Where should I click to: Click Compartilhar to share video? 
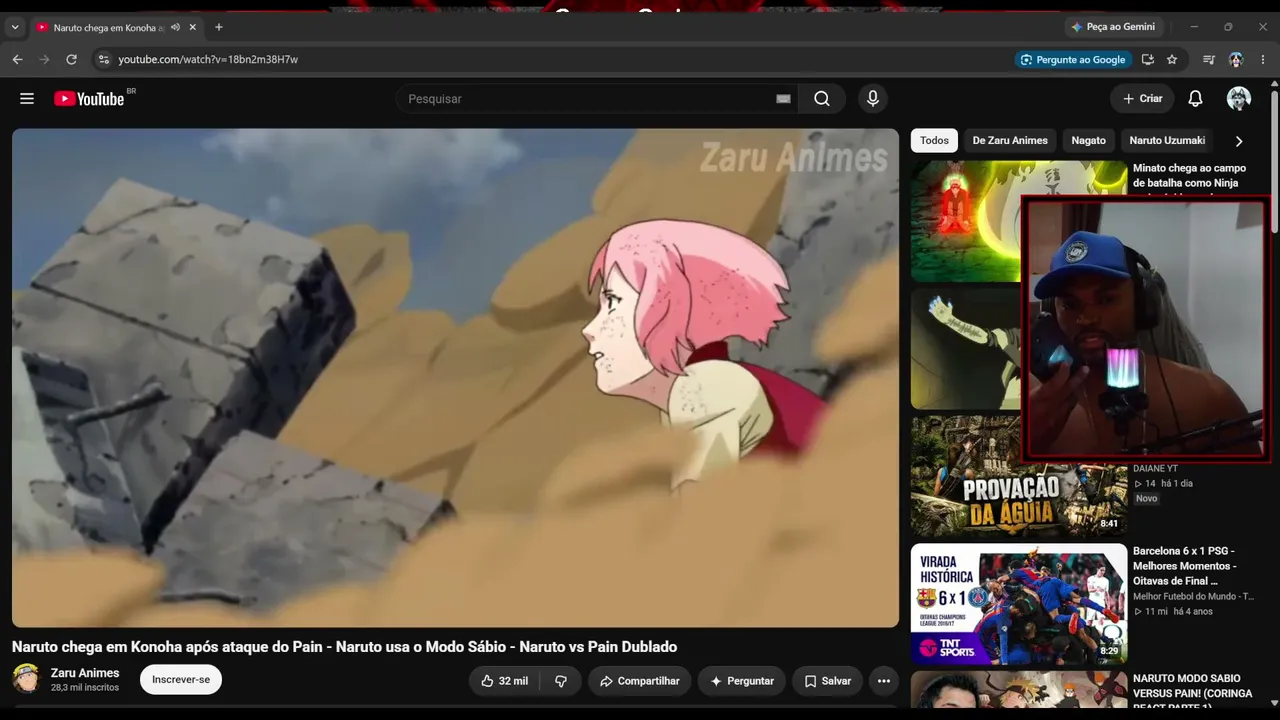pyautogui.click(x=639, y=681)
